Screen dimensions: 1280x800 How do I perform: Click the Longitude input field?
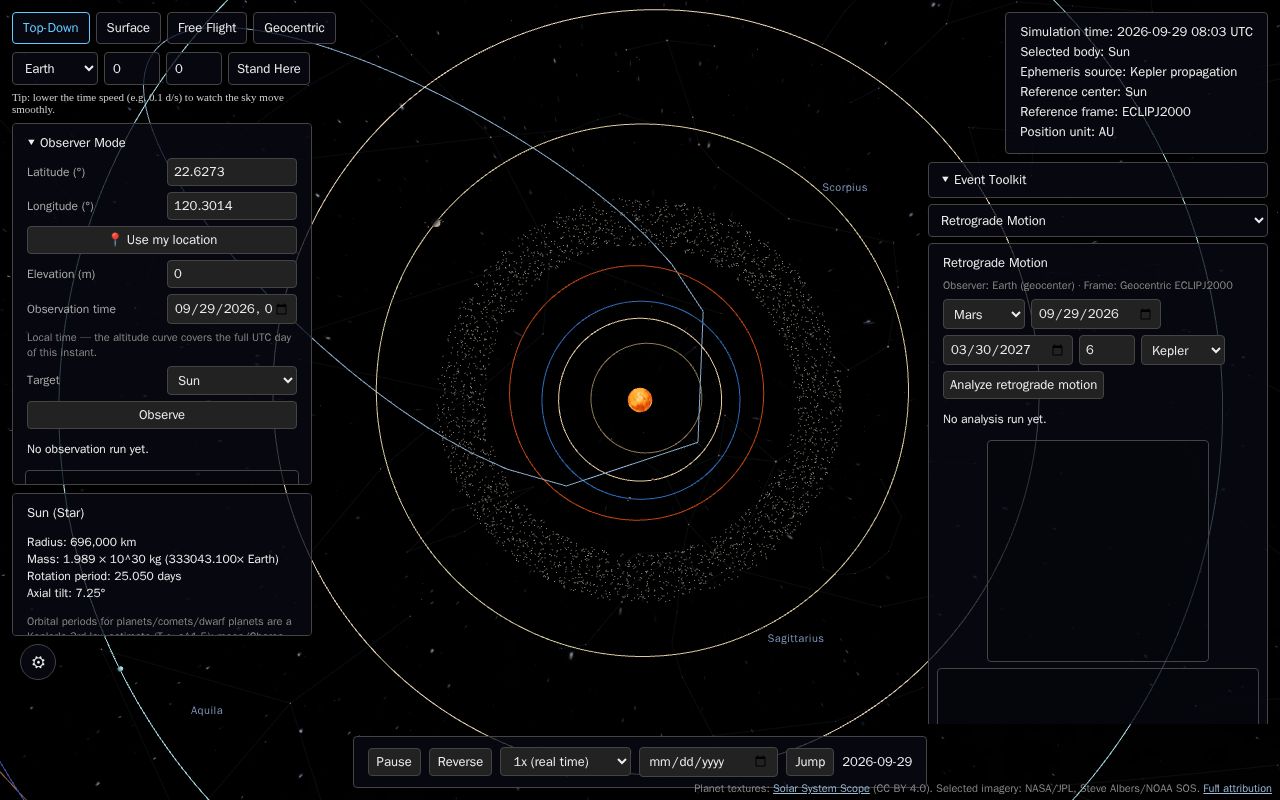232,206
